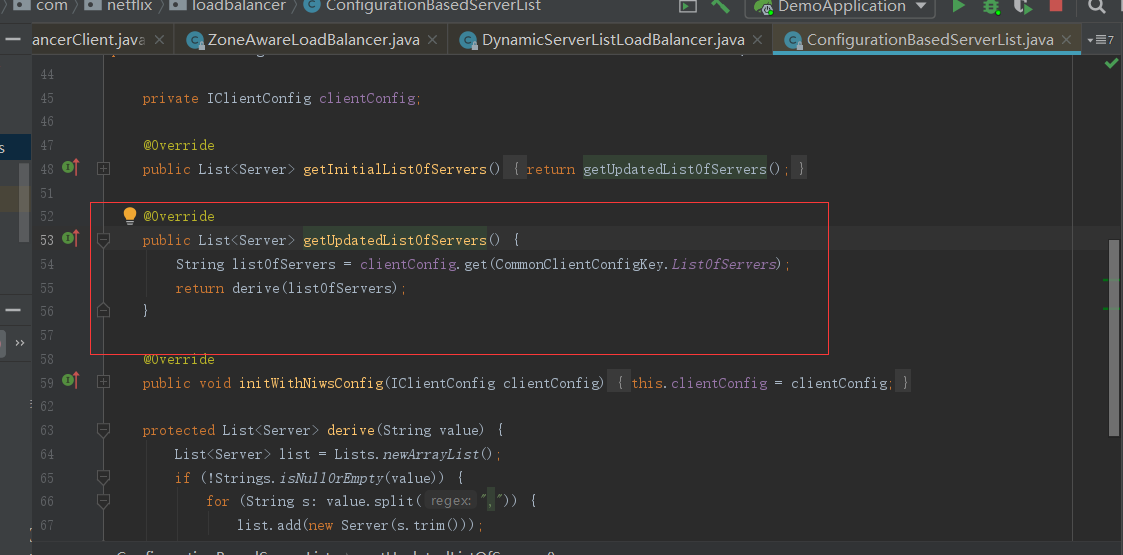This screenshot has width=1123, height=555.
Task: Click the 'regex:' parameter hint on line 66
Action: pyautogui.click(x=451, y=501)
